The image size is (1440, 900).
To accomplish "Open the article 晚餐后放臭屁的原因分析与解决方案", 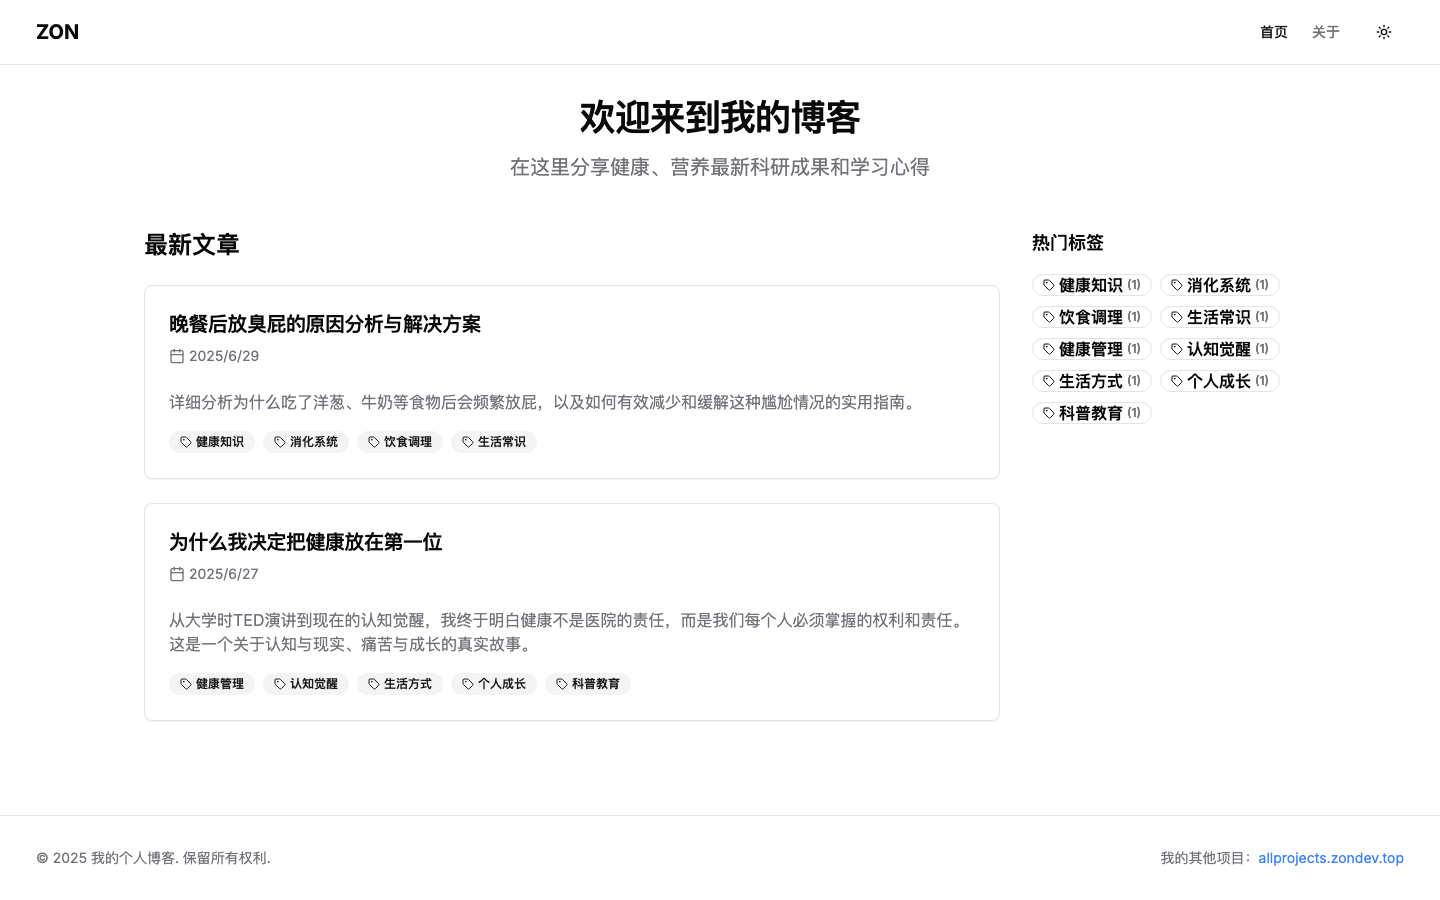I will (325, 324).
